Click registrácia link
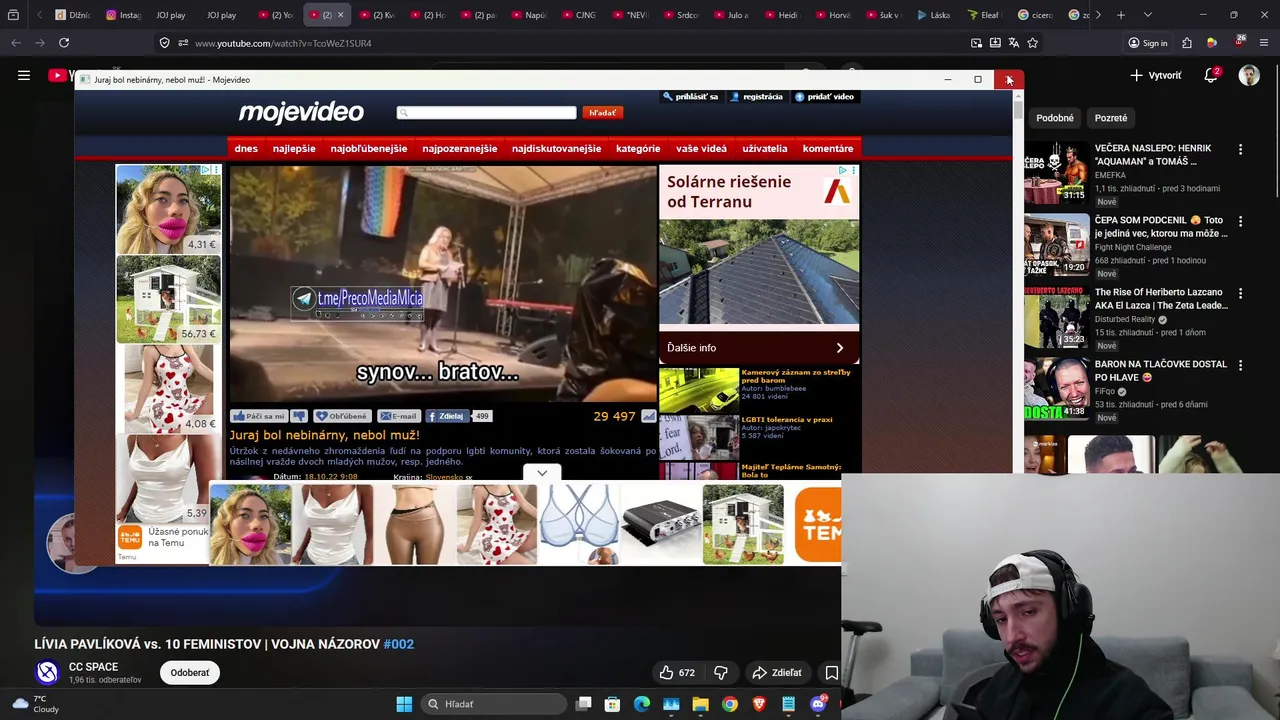The image size is (1280, 720). tap(757, 97)
